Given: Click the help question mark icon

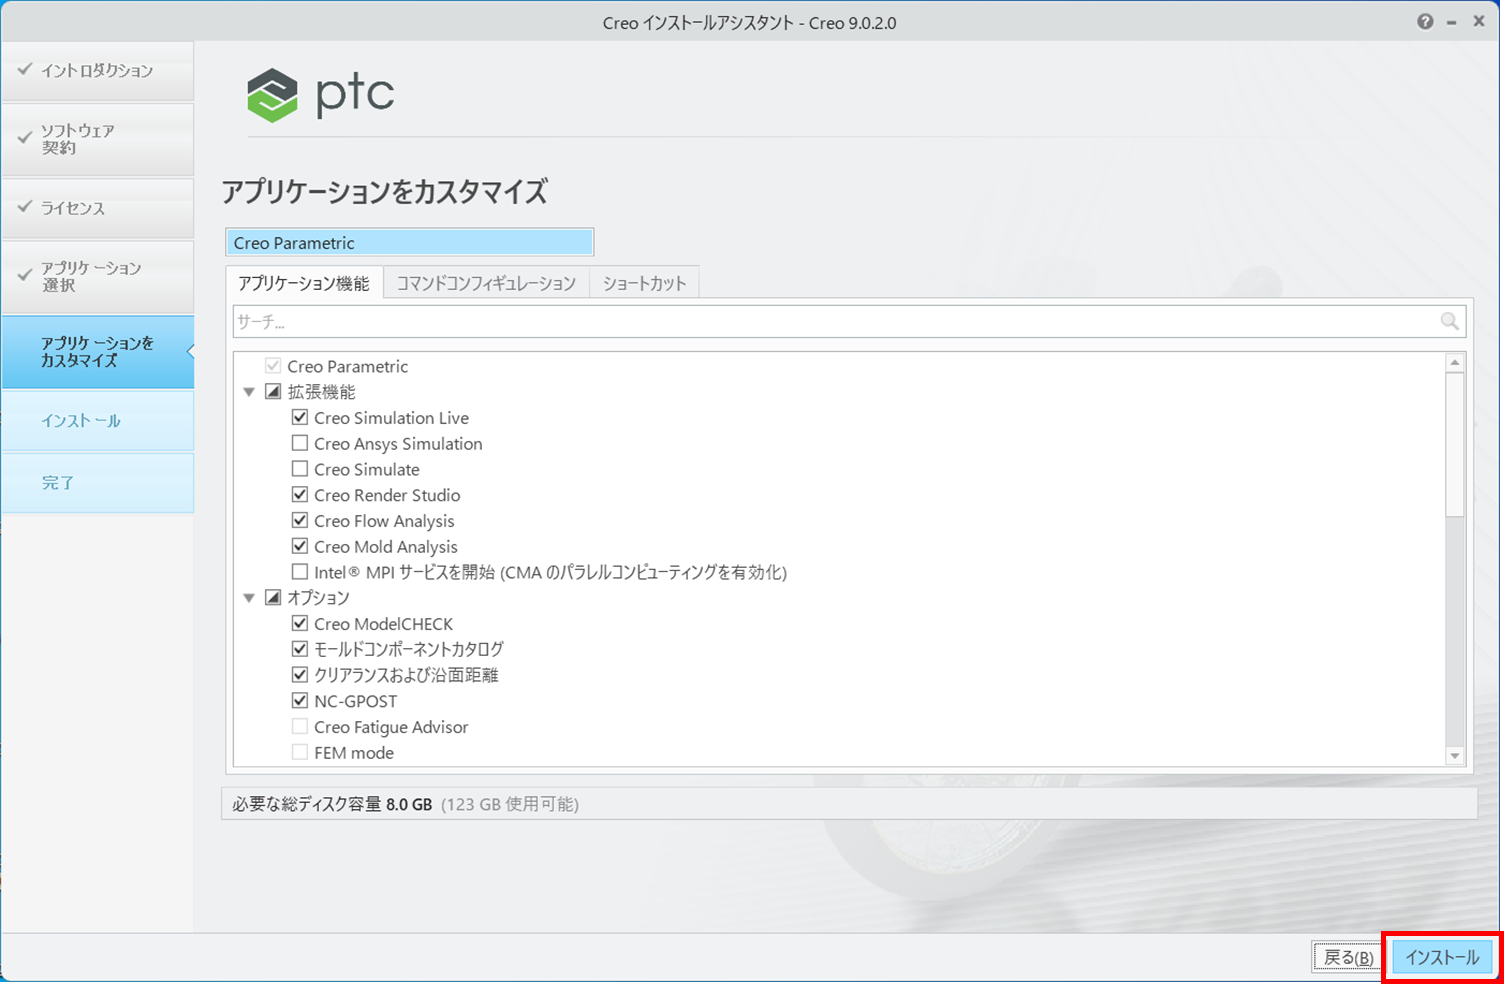Looking at the screenshot, I should [1425, 22].
